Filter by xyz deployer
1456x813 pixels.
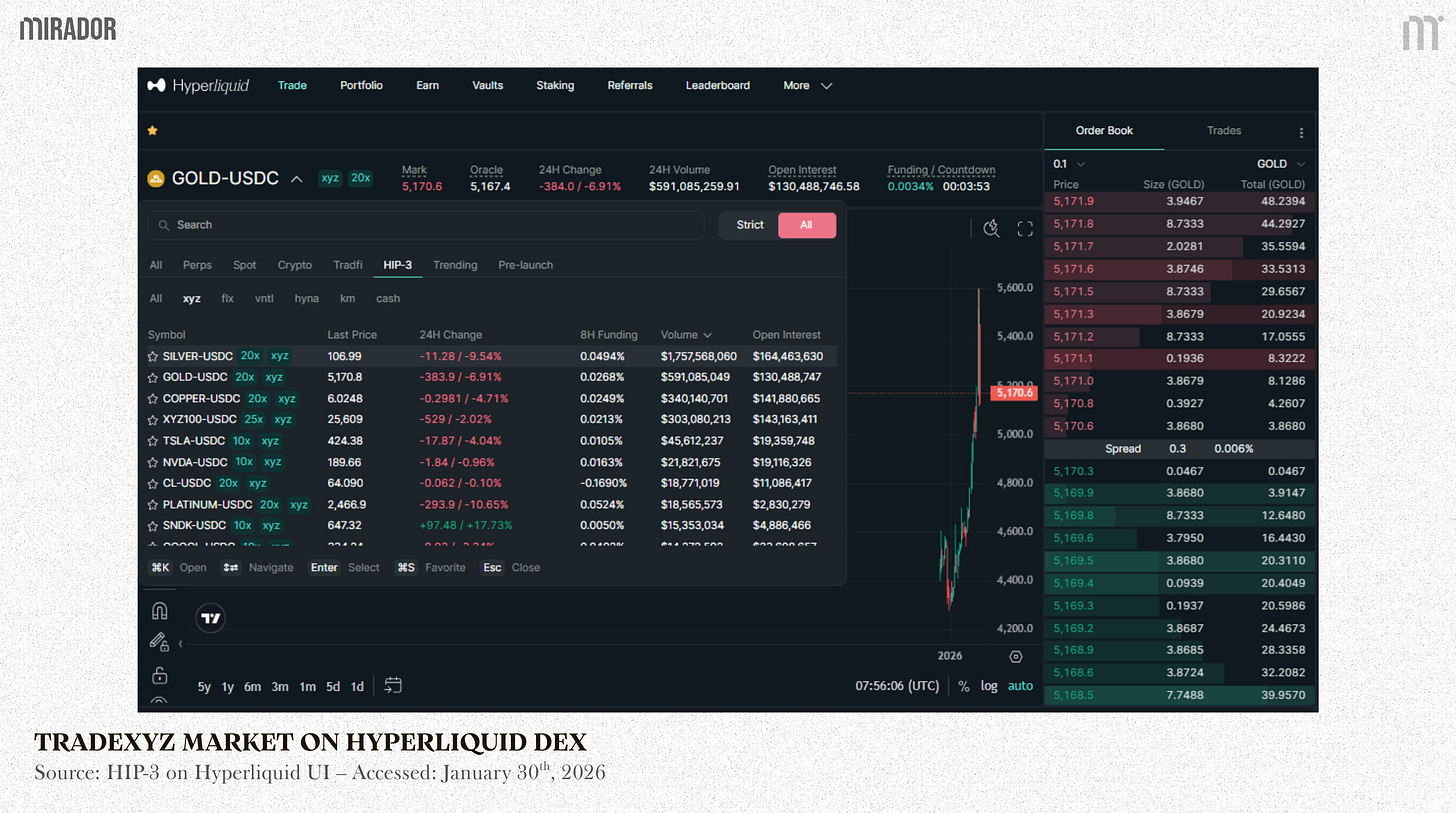(x=192, y=298)
